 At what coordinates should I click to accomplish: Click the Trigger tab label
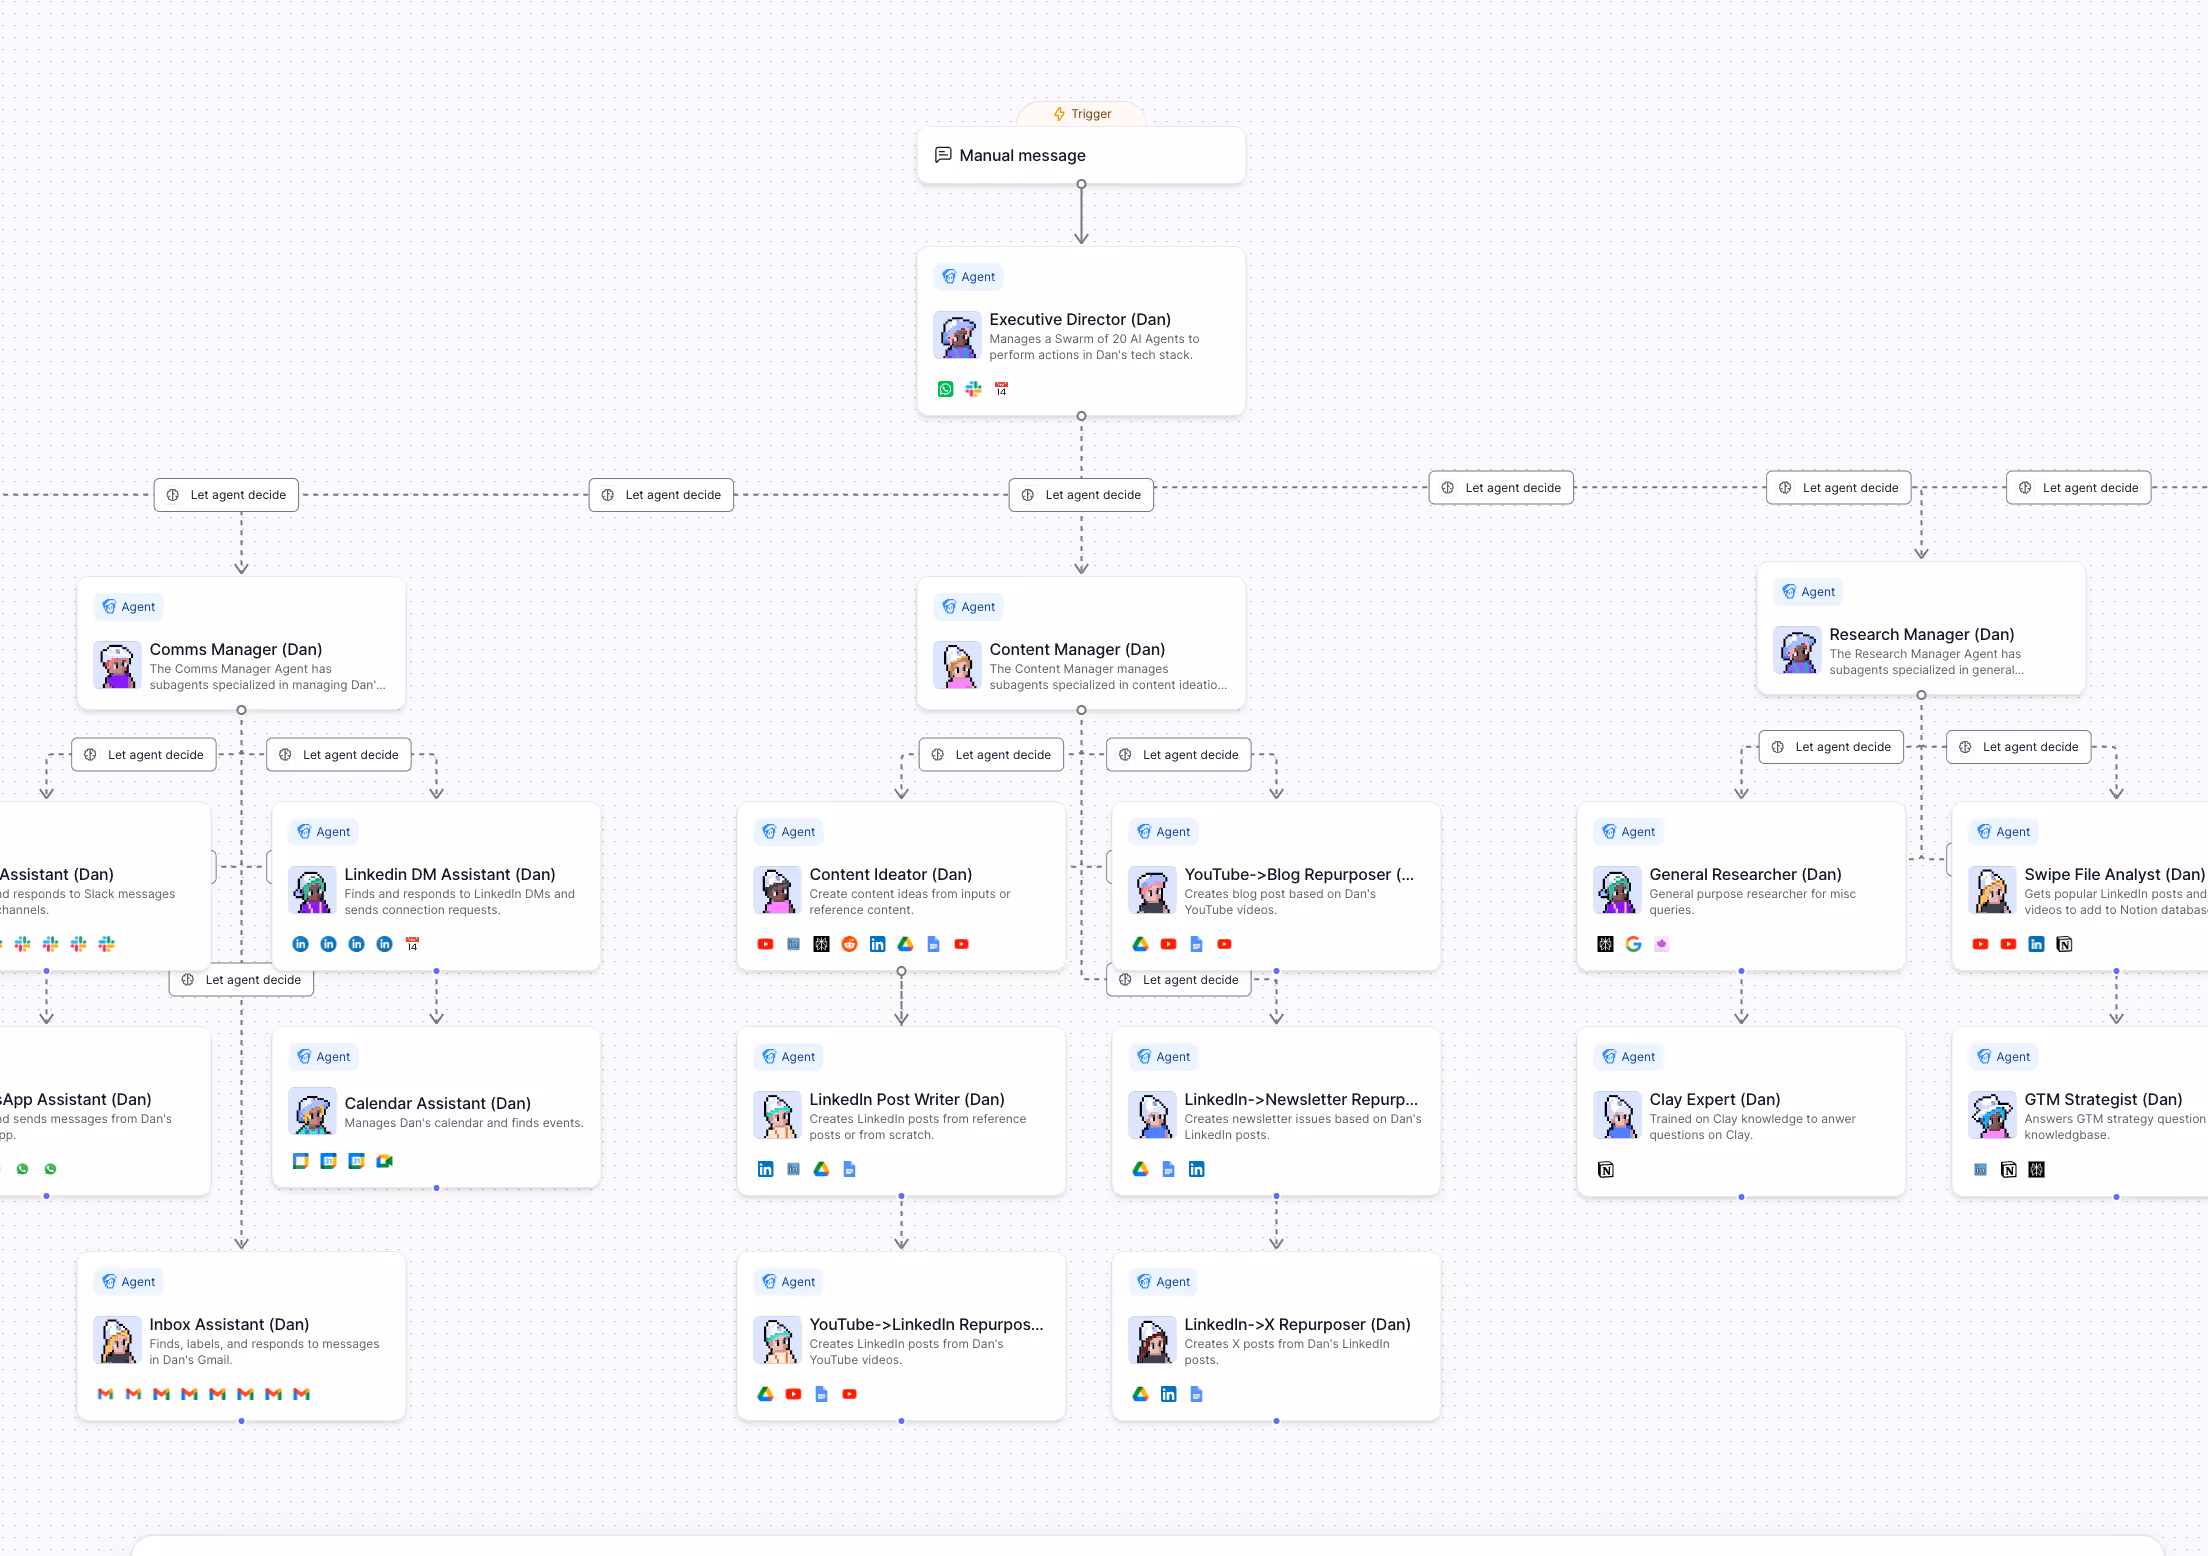(x=1081, y=114)
